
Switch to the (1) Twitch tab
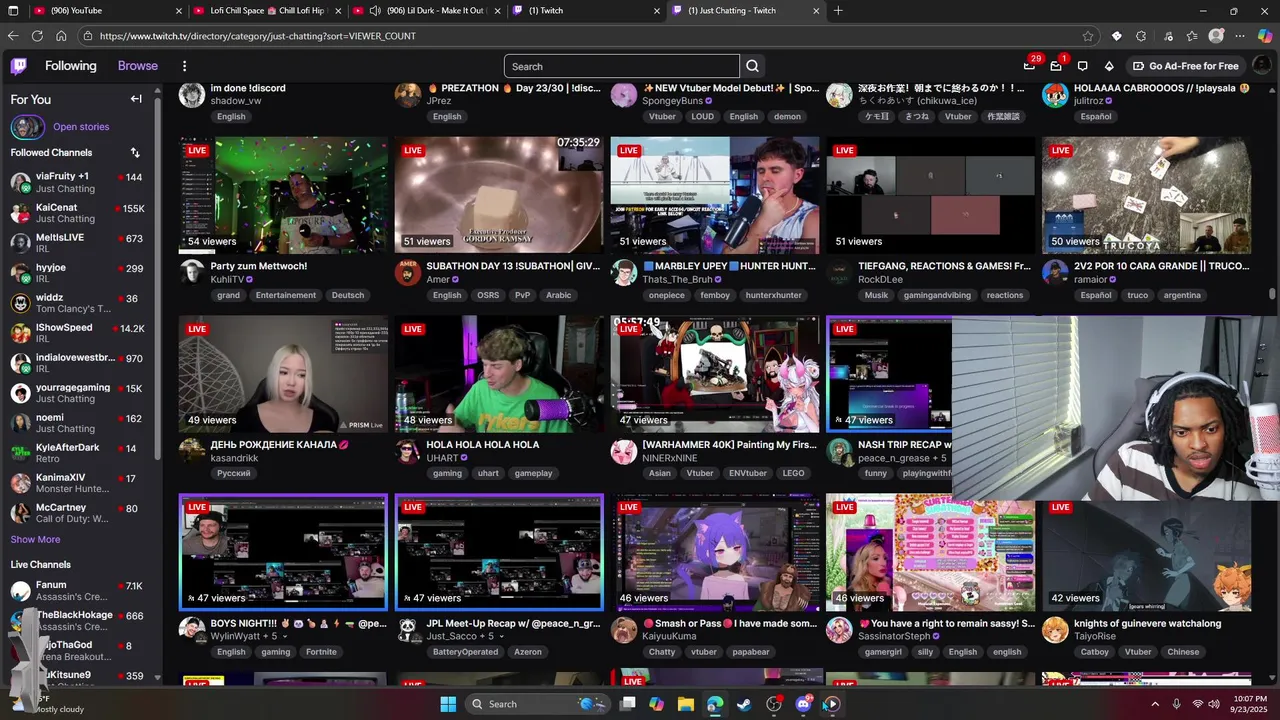coord(585,11)
